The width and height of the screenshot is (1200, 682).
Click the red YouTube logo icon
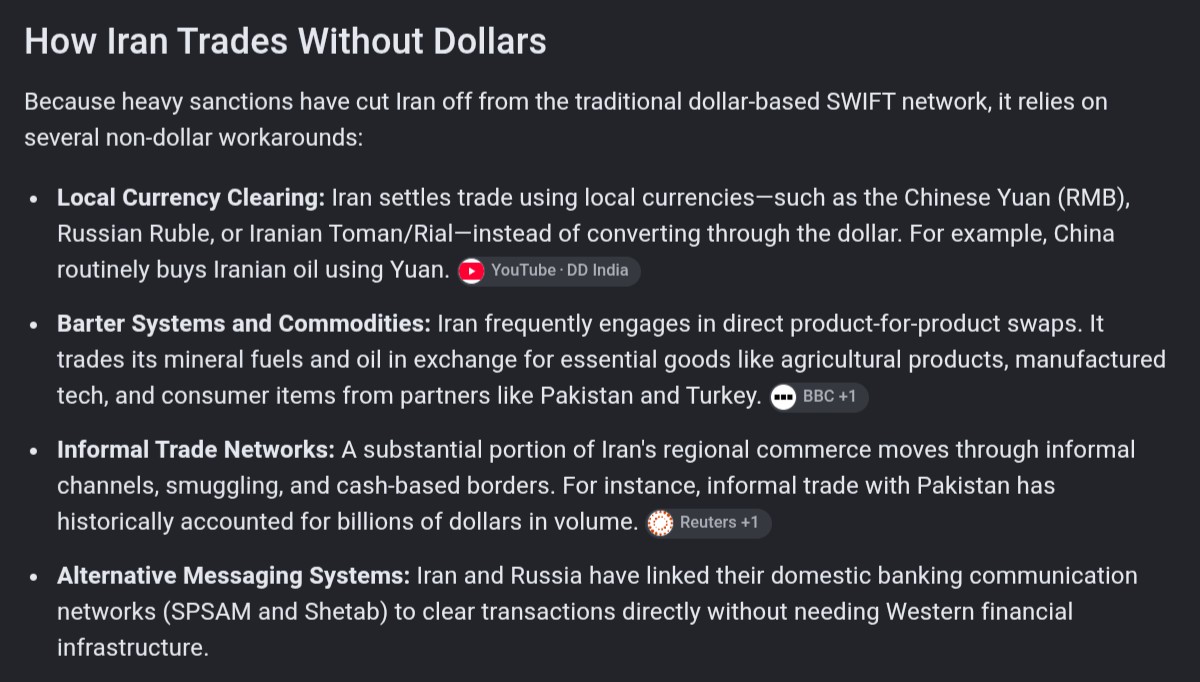(472, 271)
